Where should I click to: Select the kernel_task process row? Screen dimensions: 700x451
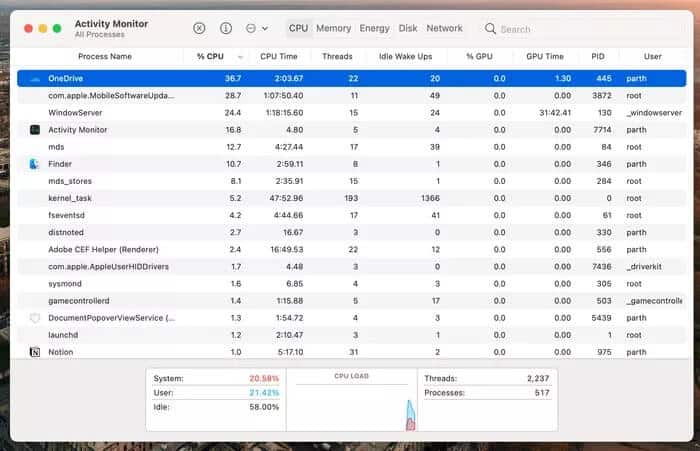pyautogui.click(x=351, y=198)
